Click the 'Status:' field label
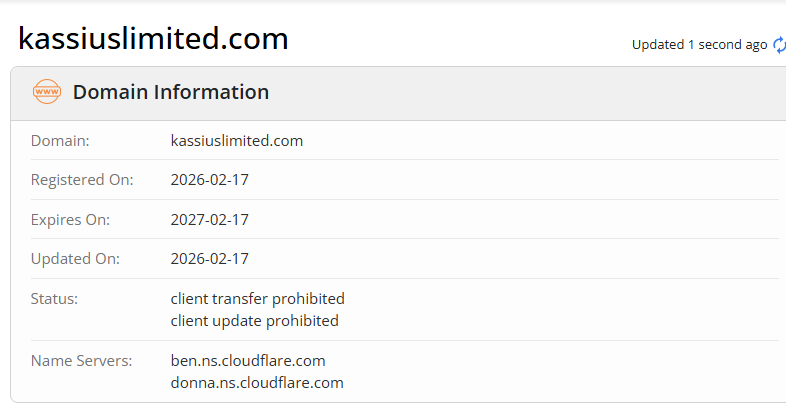Image resolution: width=786 pixels, height=405 pixels. coord(54,298)
